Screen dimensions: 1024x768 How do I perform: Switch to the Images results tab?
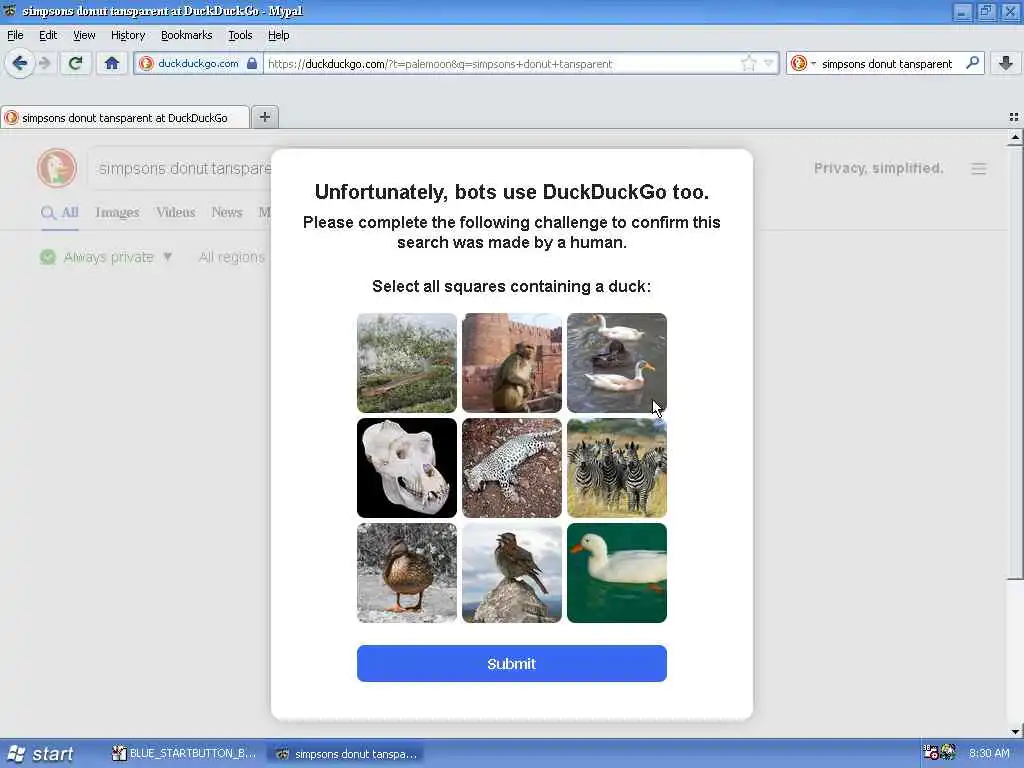pos(117,212)
